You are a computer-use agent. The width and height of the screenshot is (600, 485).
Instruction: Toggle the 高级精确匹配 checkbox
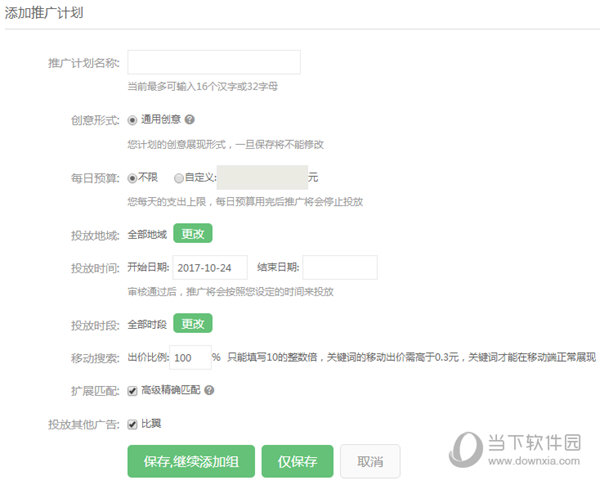coord(132,391)
